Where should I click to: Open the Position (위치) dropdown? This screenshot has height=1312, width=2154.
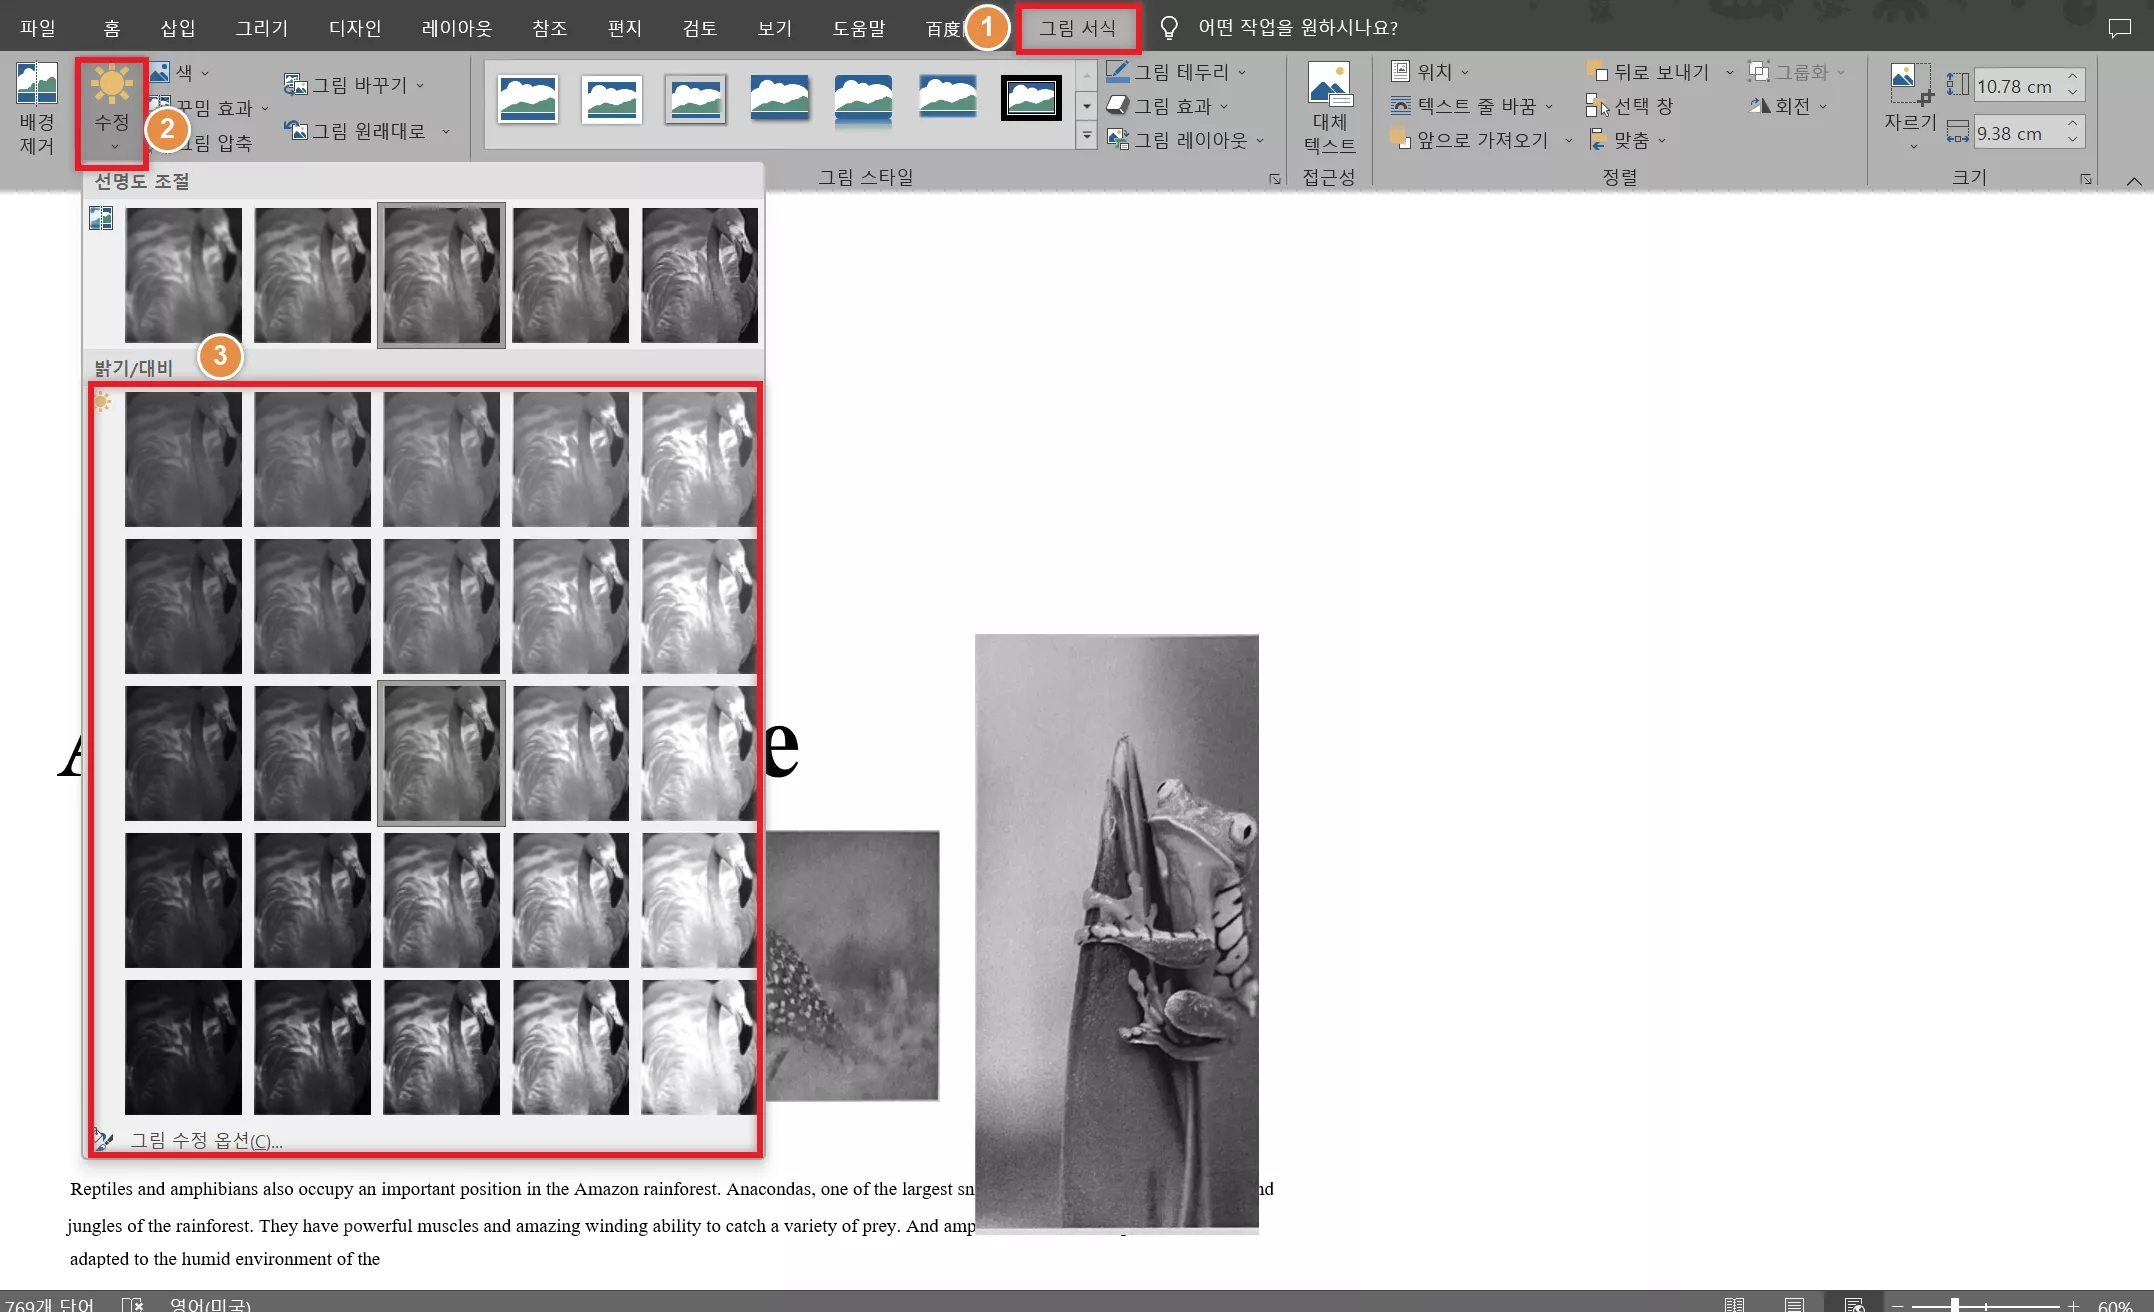pyautogui.click(x=1430, y=72)
